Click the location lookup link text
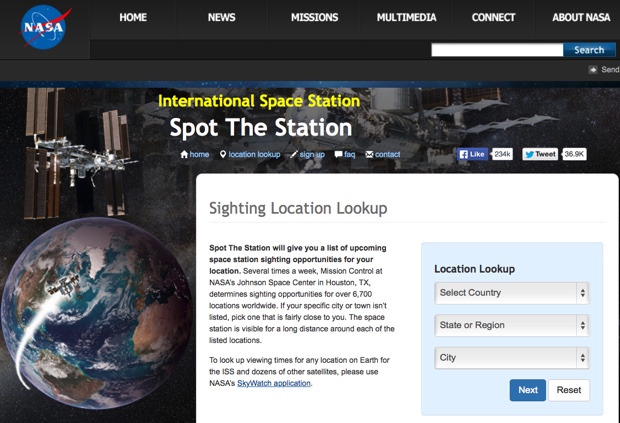Viewport: 620px width, 423px height. [x=254, y=154]
